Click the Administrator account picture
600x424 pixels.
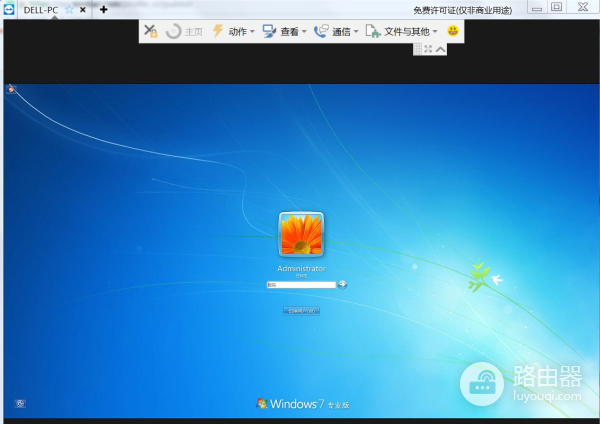click(x=301, y=235)
